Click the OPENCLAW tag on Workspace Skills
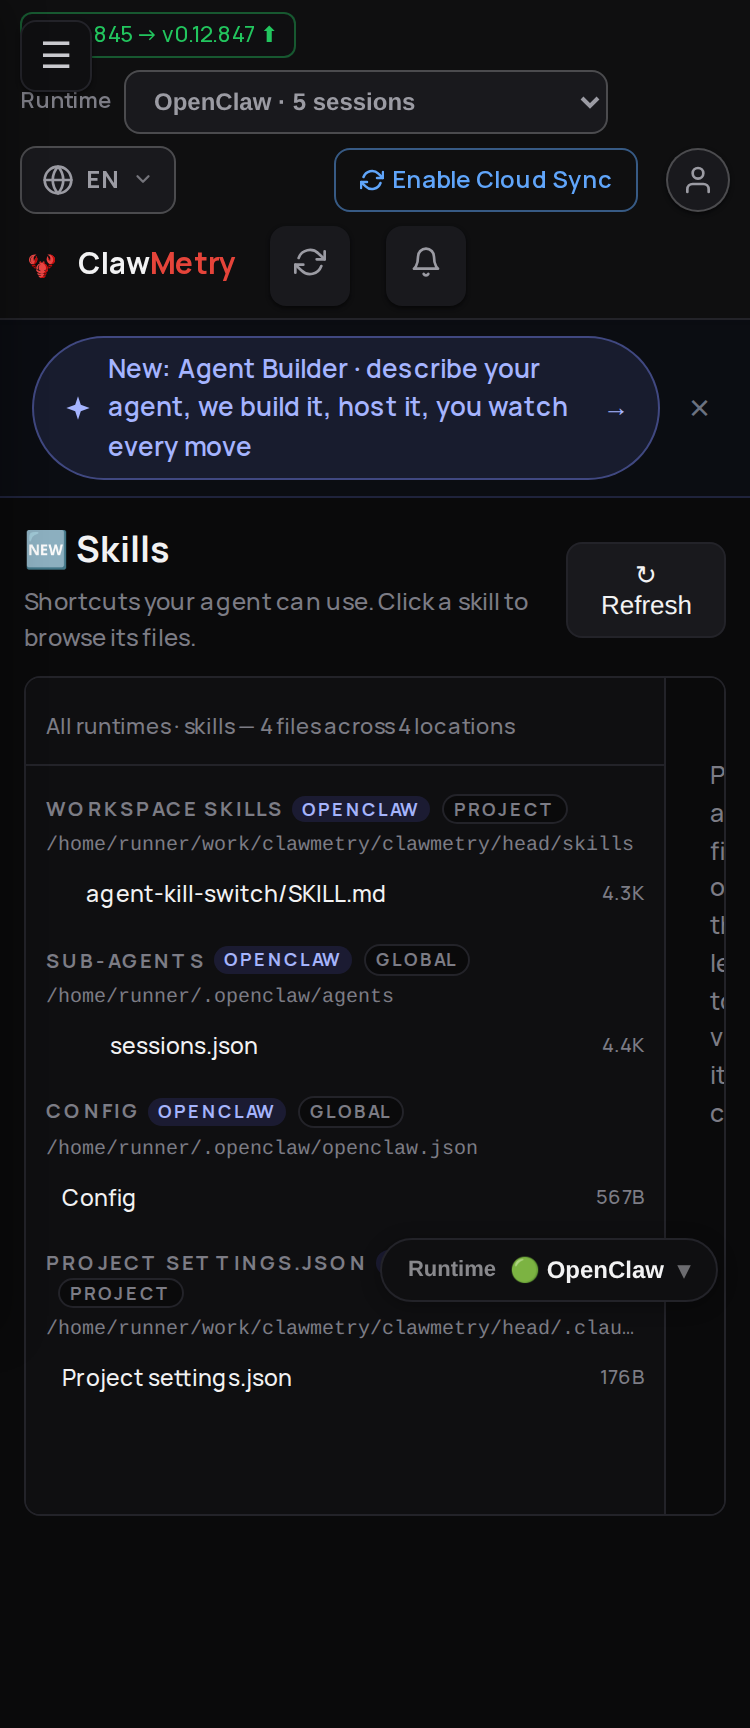750x1728 pixels. pyautogui.click(x=360, y=809)
